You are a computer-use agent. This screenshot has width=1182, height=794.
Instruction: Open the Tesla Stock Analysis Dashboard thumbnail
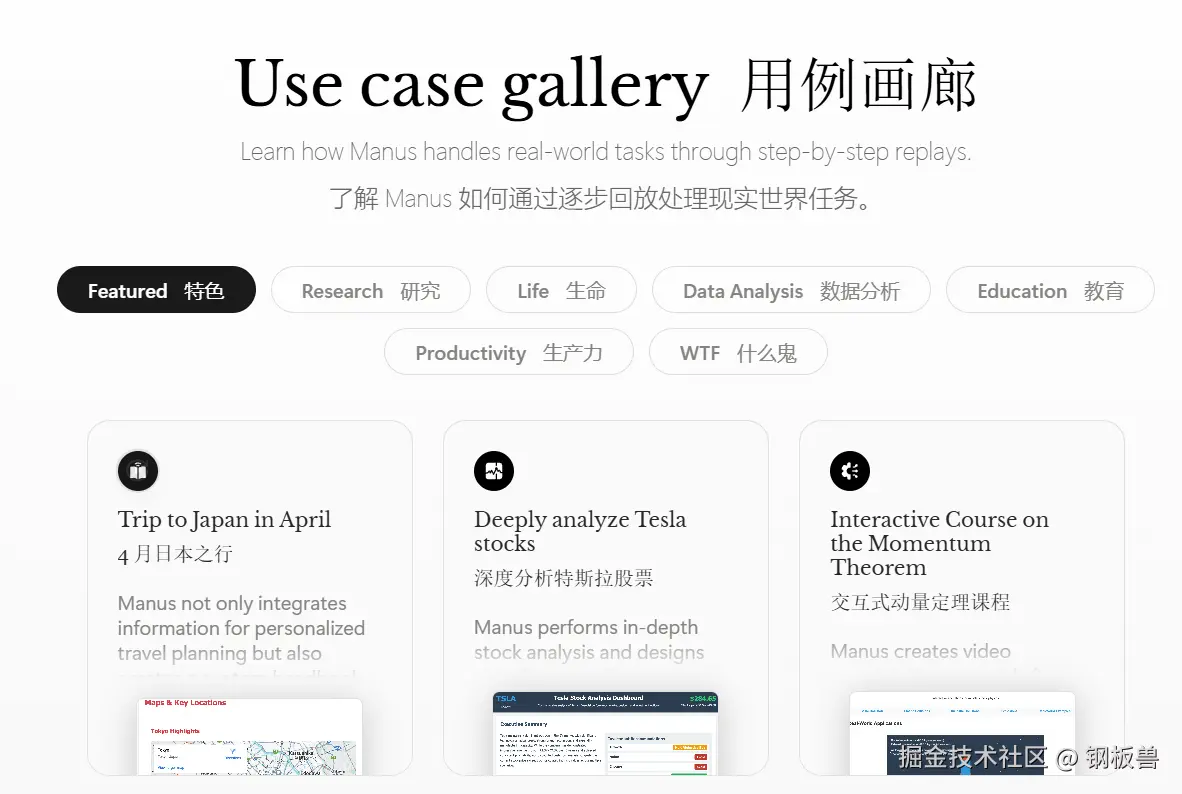tap(605, 733)
